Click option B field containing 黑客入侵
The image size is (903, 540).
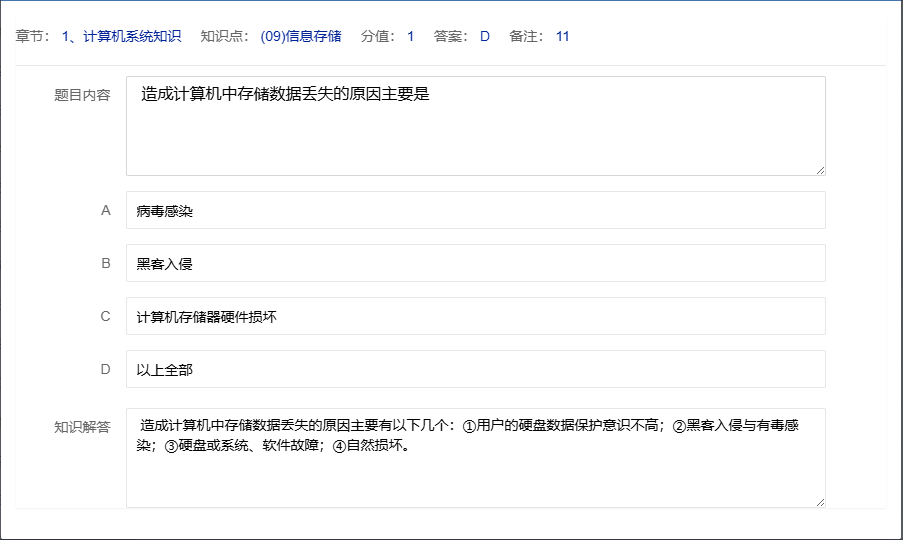(x=475, y=263)
